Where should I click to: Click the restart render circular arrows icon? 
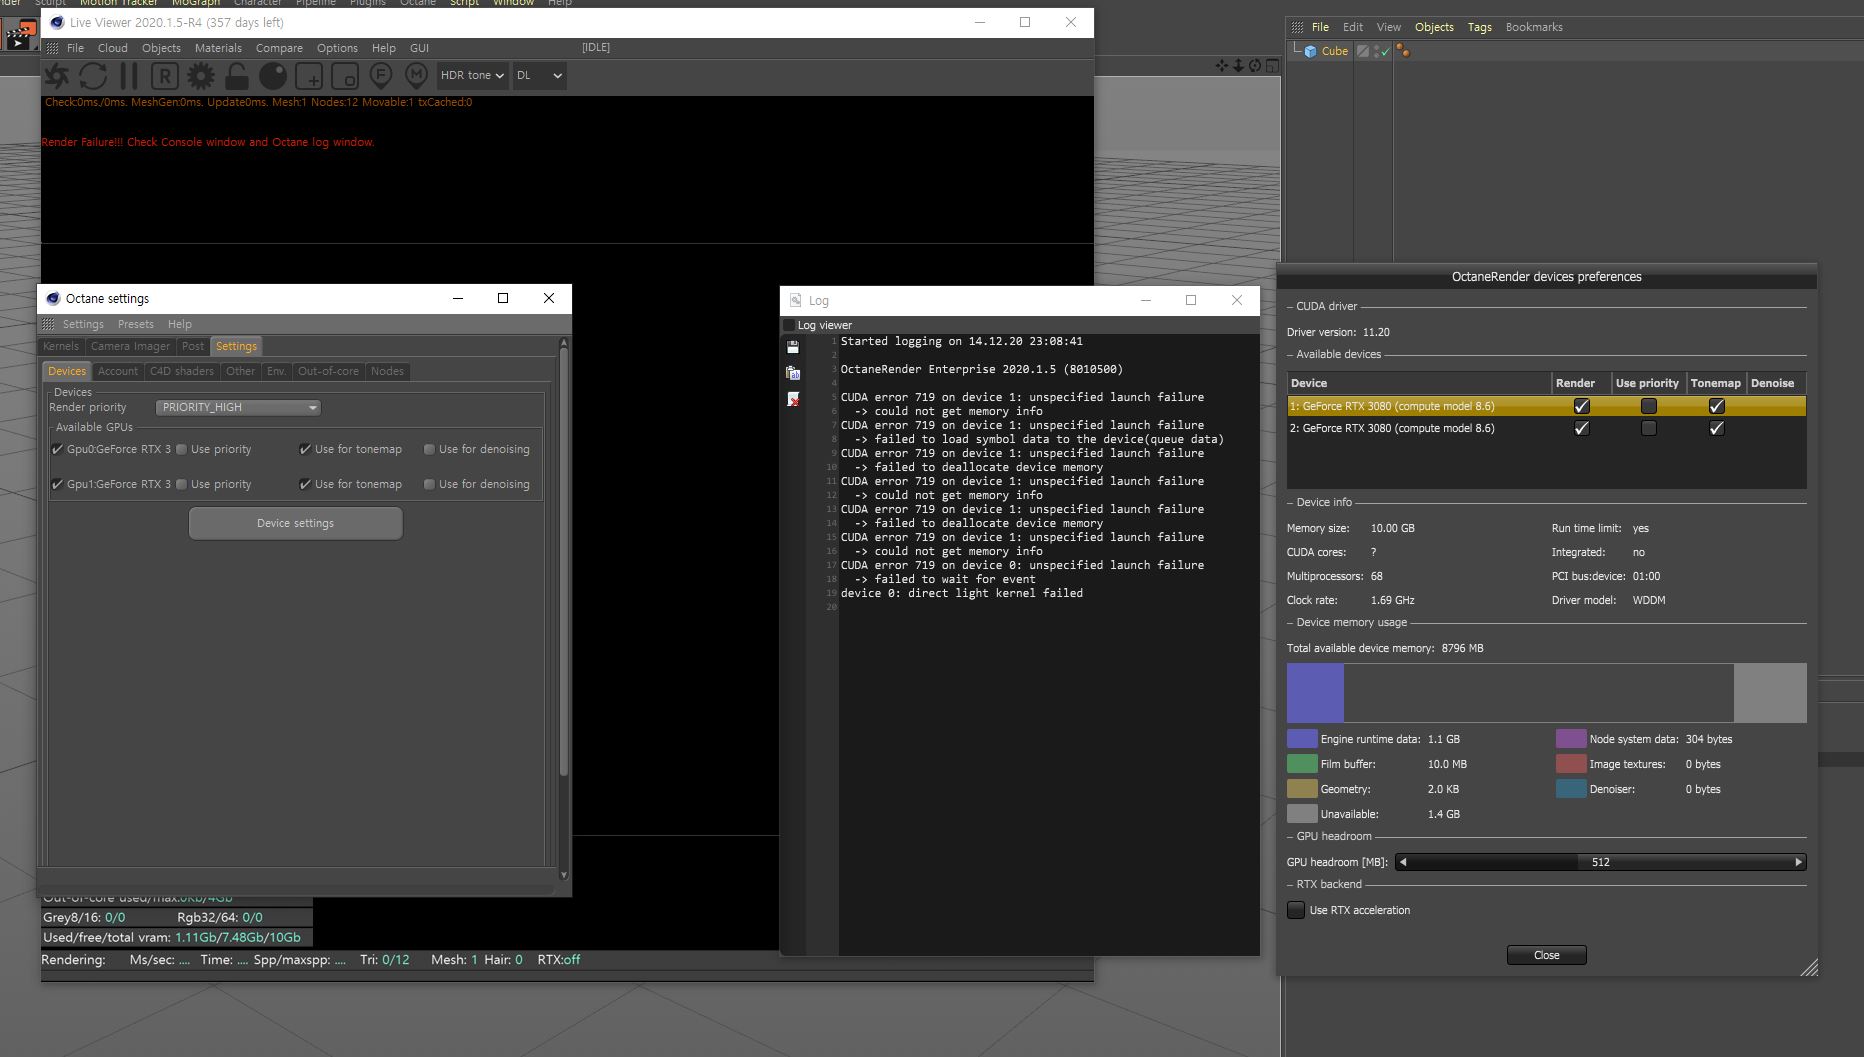(93, 76)
